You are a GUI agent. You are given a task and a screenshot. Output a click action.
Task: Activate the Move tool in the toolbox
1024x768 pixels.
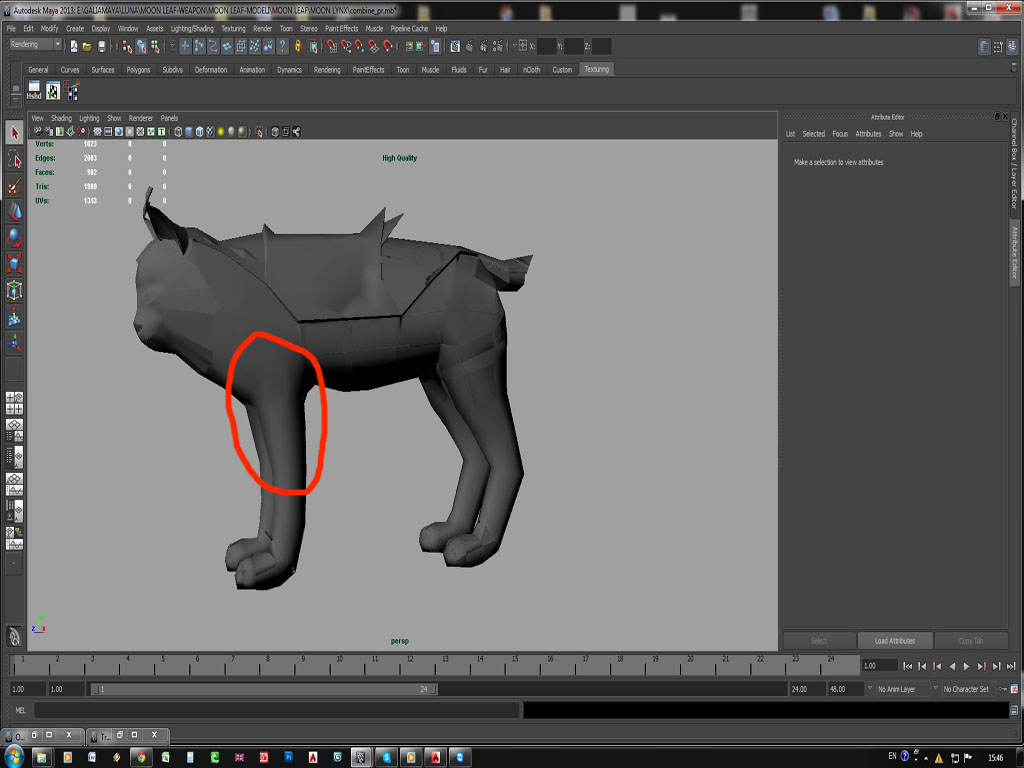pyautogui.click(x=14, y=212)
